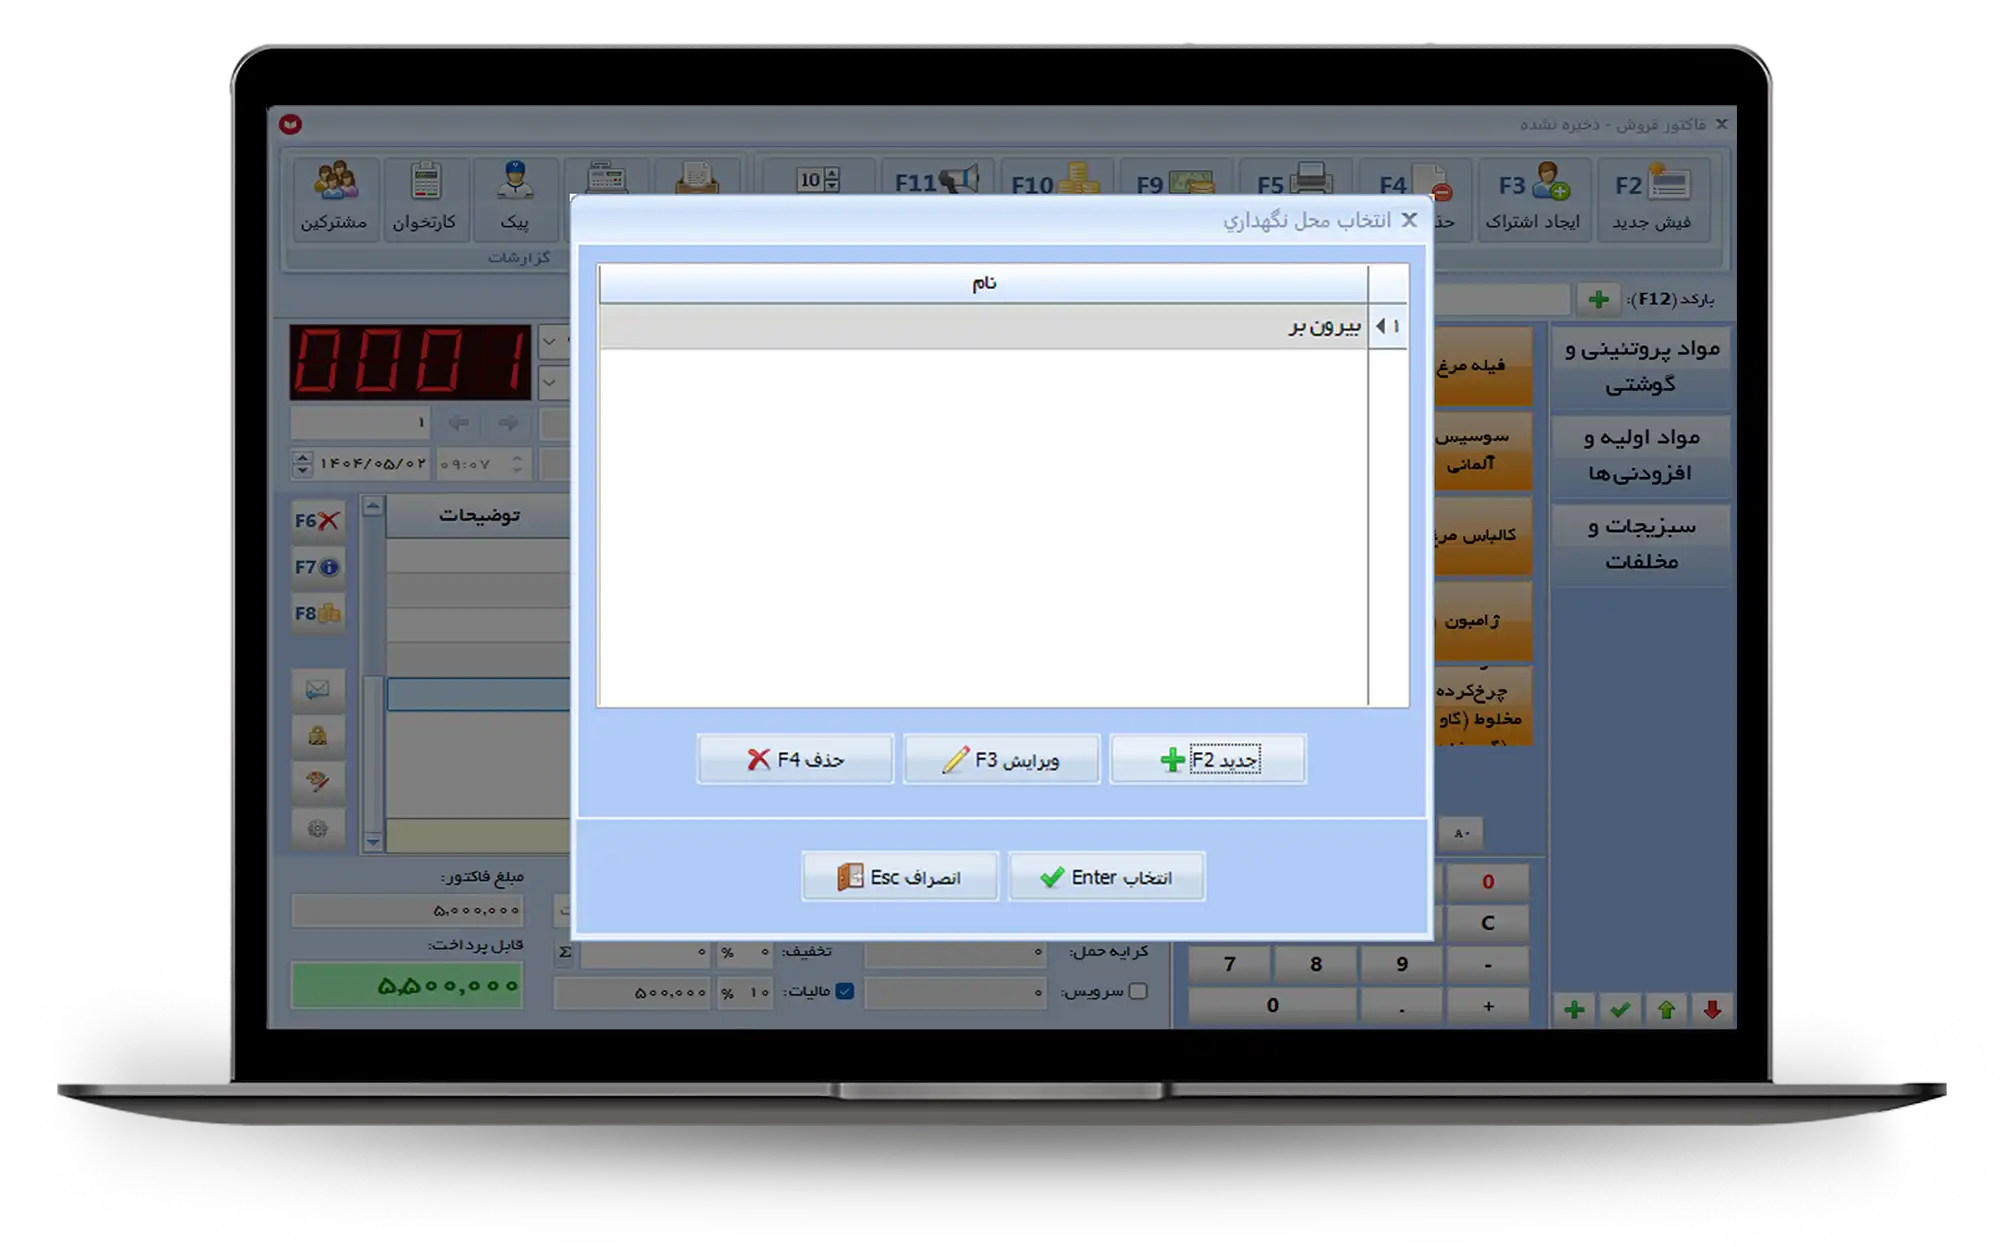Select the سبزیجات و مخلفات category
Image resolution: width=2000 pixels, height=1247 pixels.
point(1641,543)
